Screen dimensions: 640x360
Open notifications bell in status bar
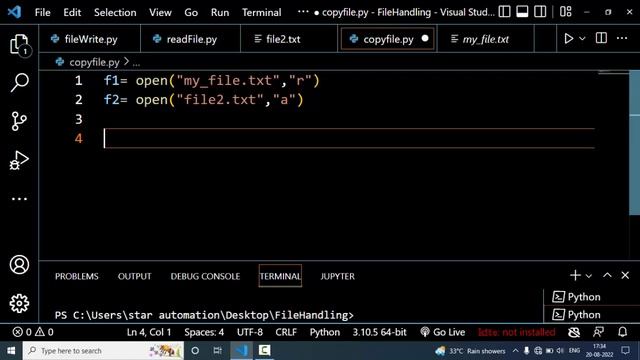pos(622,332)
